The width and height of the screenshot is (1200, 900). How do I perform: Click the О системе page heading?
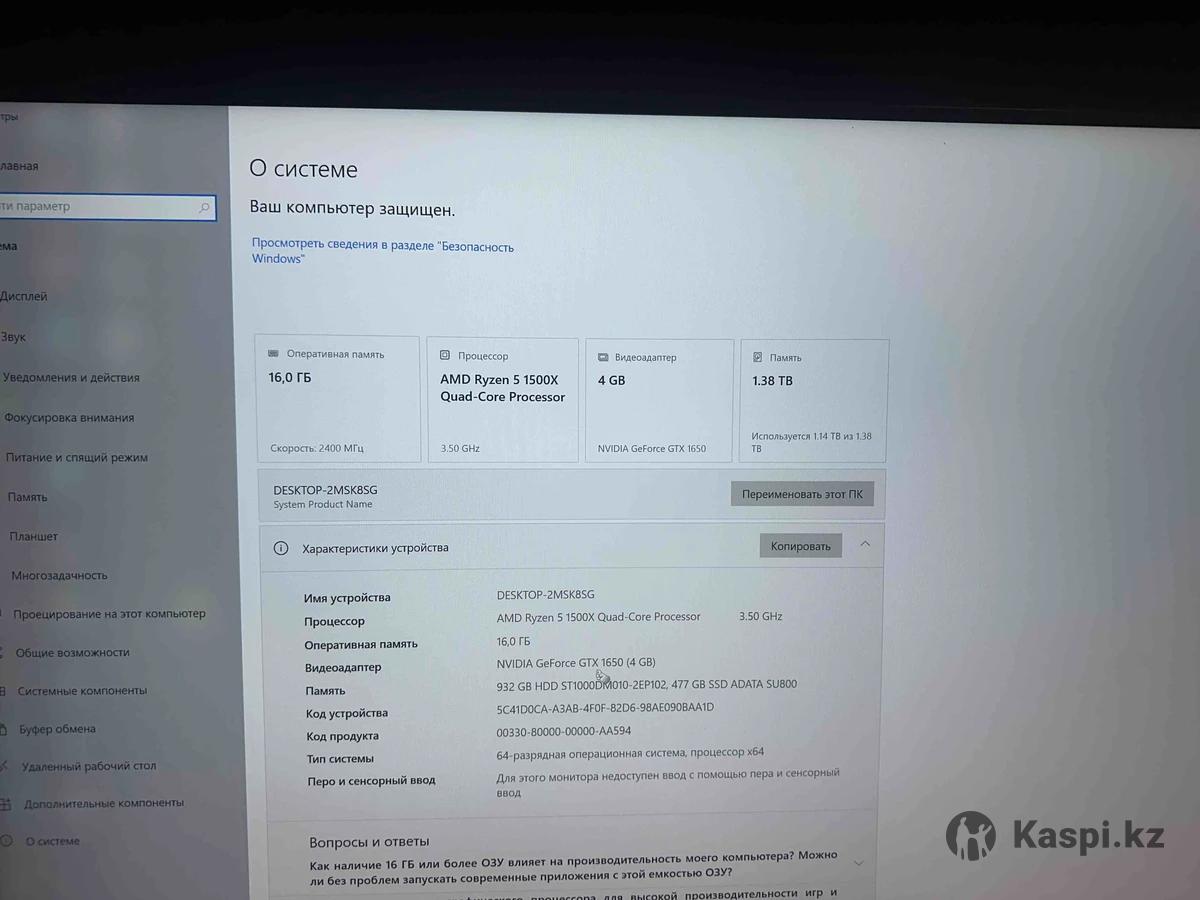tap(303, 169)
